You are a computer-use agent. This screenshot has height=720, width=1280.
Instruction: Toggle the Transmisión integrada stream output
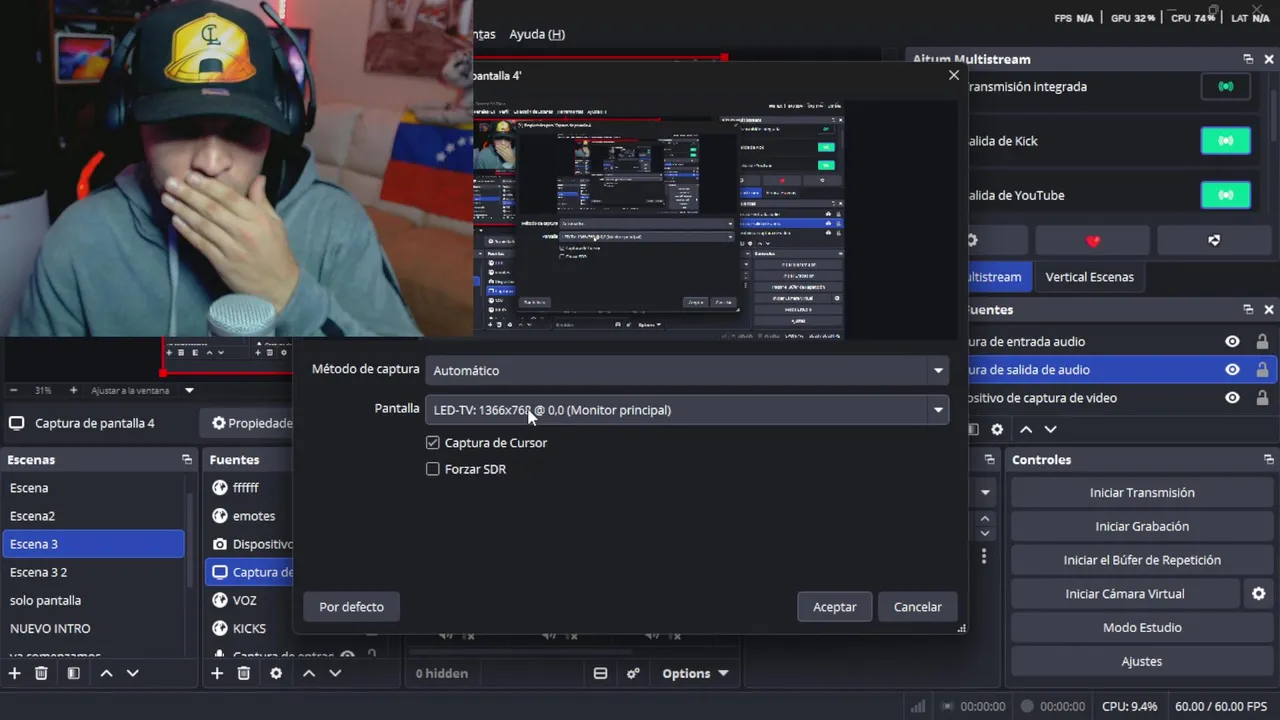1226,86
